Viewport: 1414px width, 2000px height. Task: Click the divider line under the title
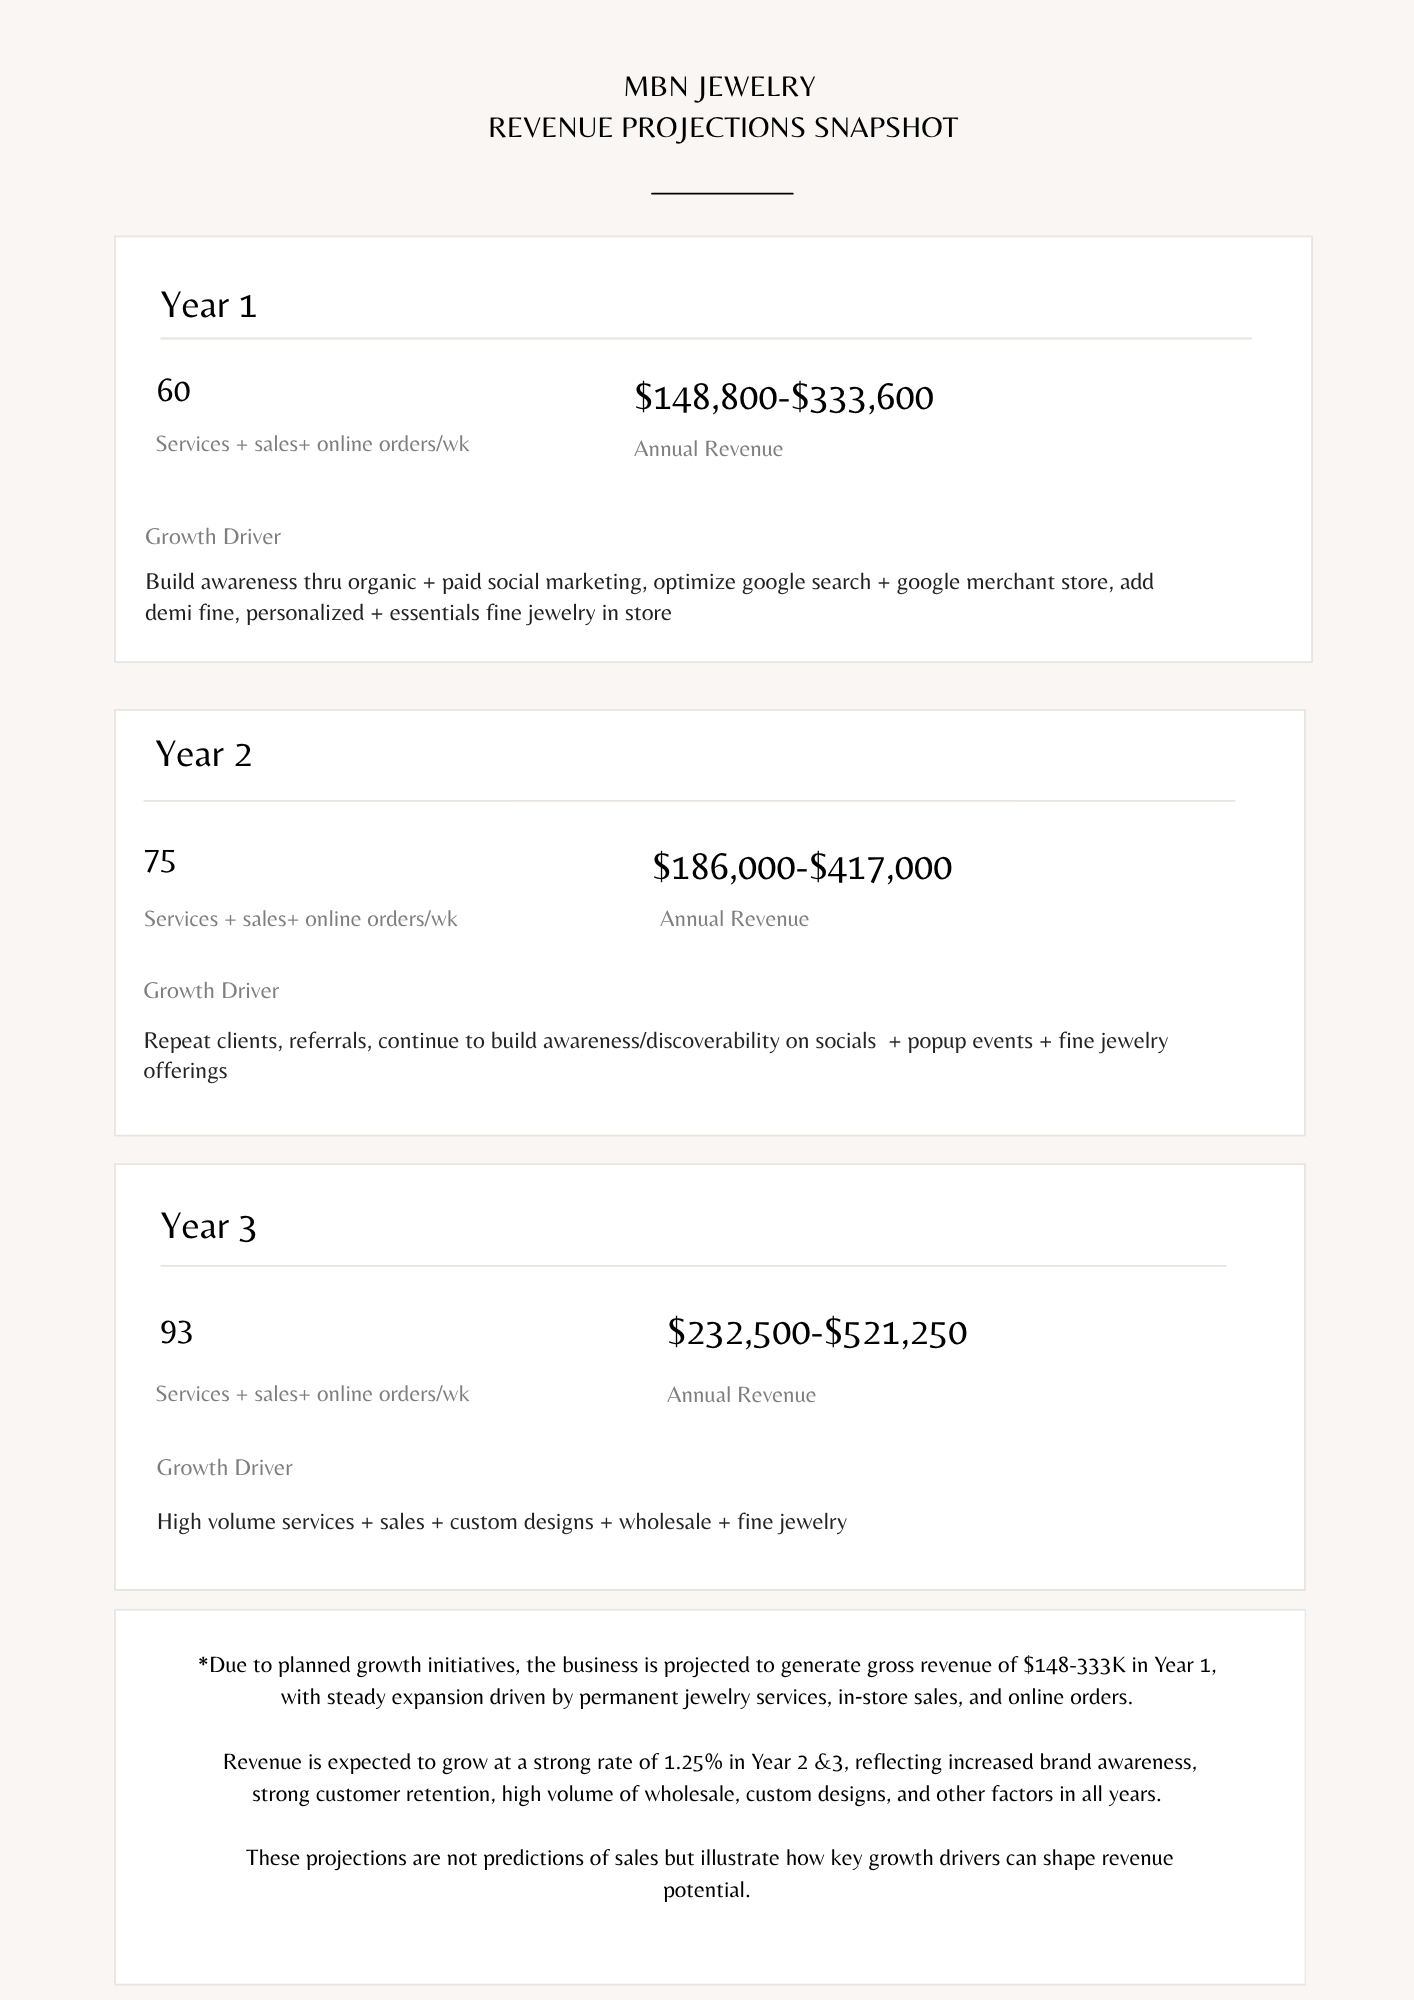(x=722, y=193)
